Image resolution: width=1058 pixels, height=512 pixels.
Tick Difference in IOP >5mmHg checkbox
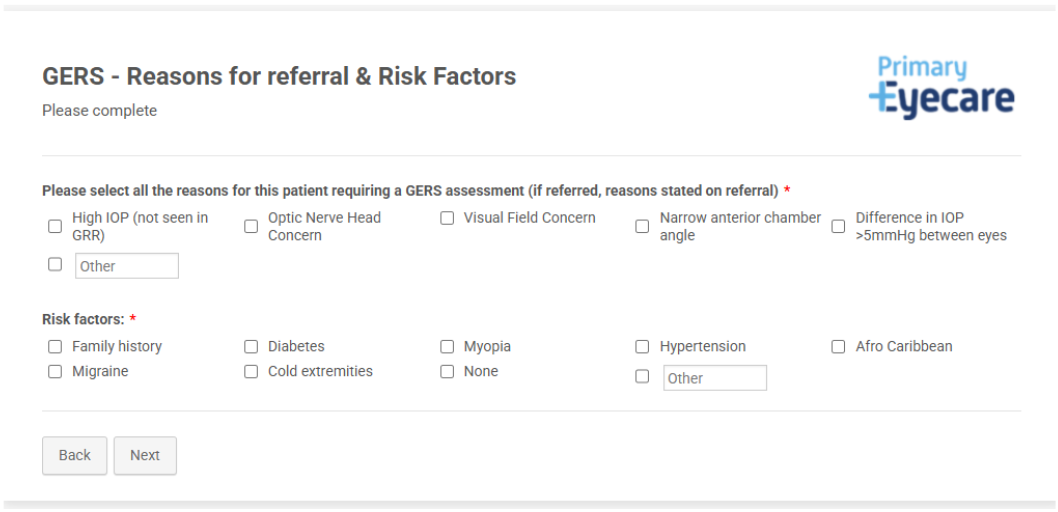click(x=839, y=227)
